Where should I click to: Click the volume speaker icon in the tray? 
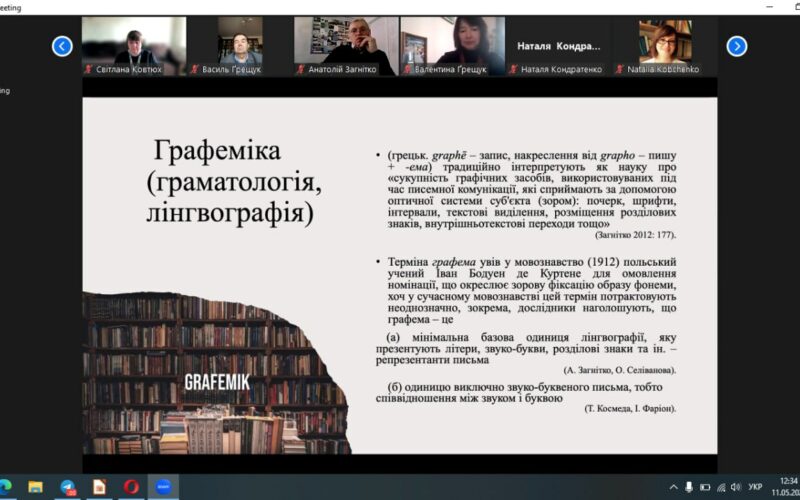(735, 487)
